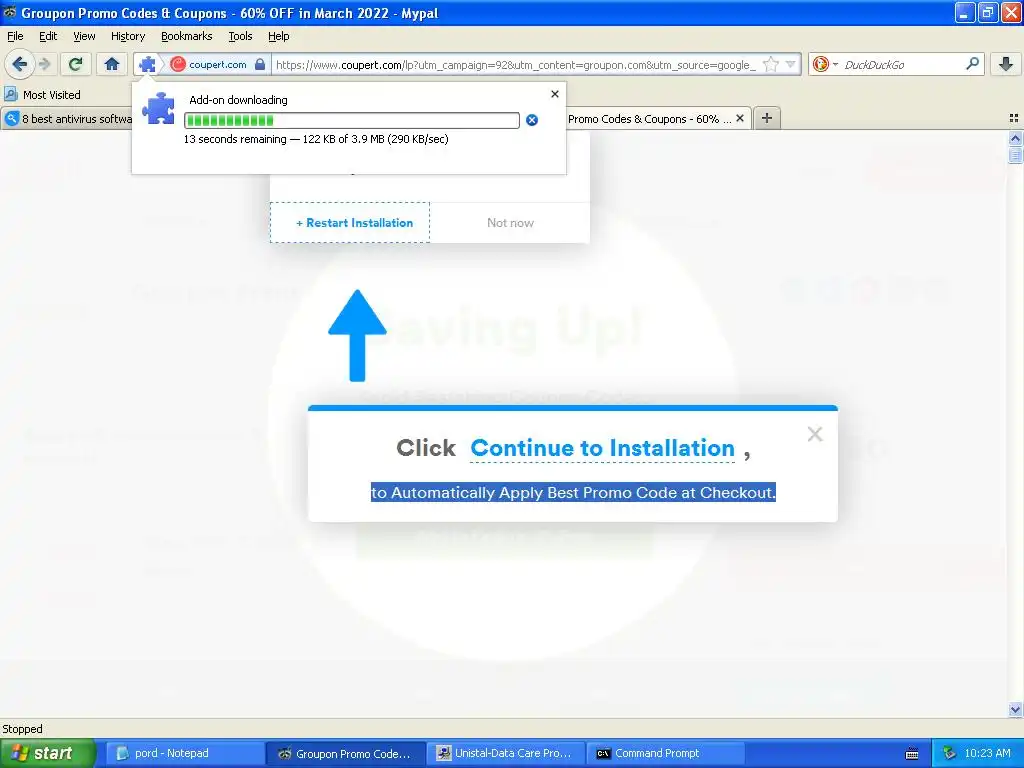Switch to the 8 best antivirus tab

click(x=67, y=119)
